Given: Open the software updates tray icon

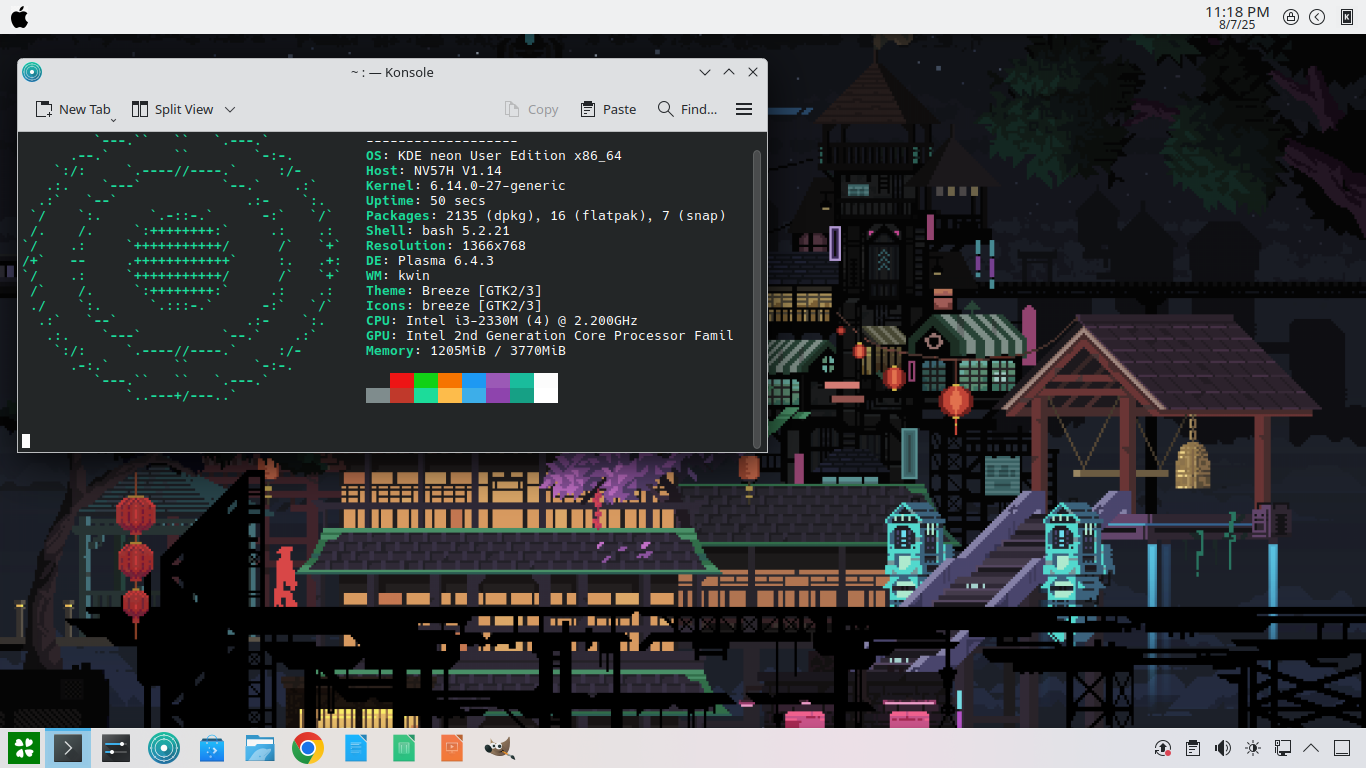Looking at the screenshot, I should click(x=1162, y=748).
